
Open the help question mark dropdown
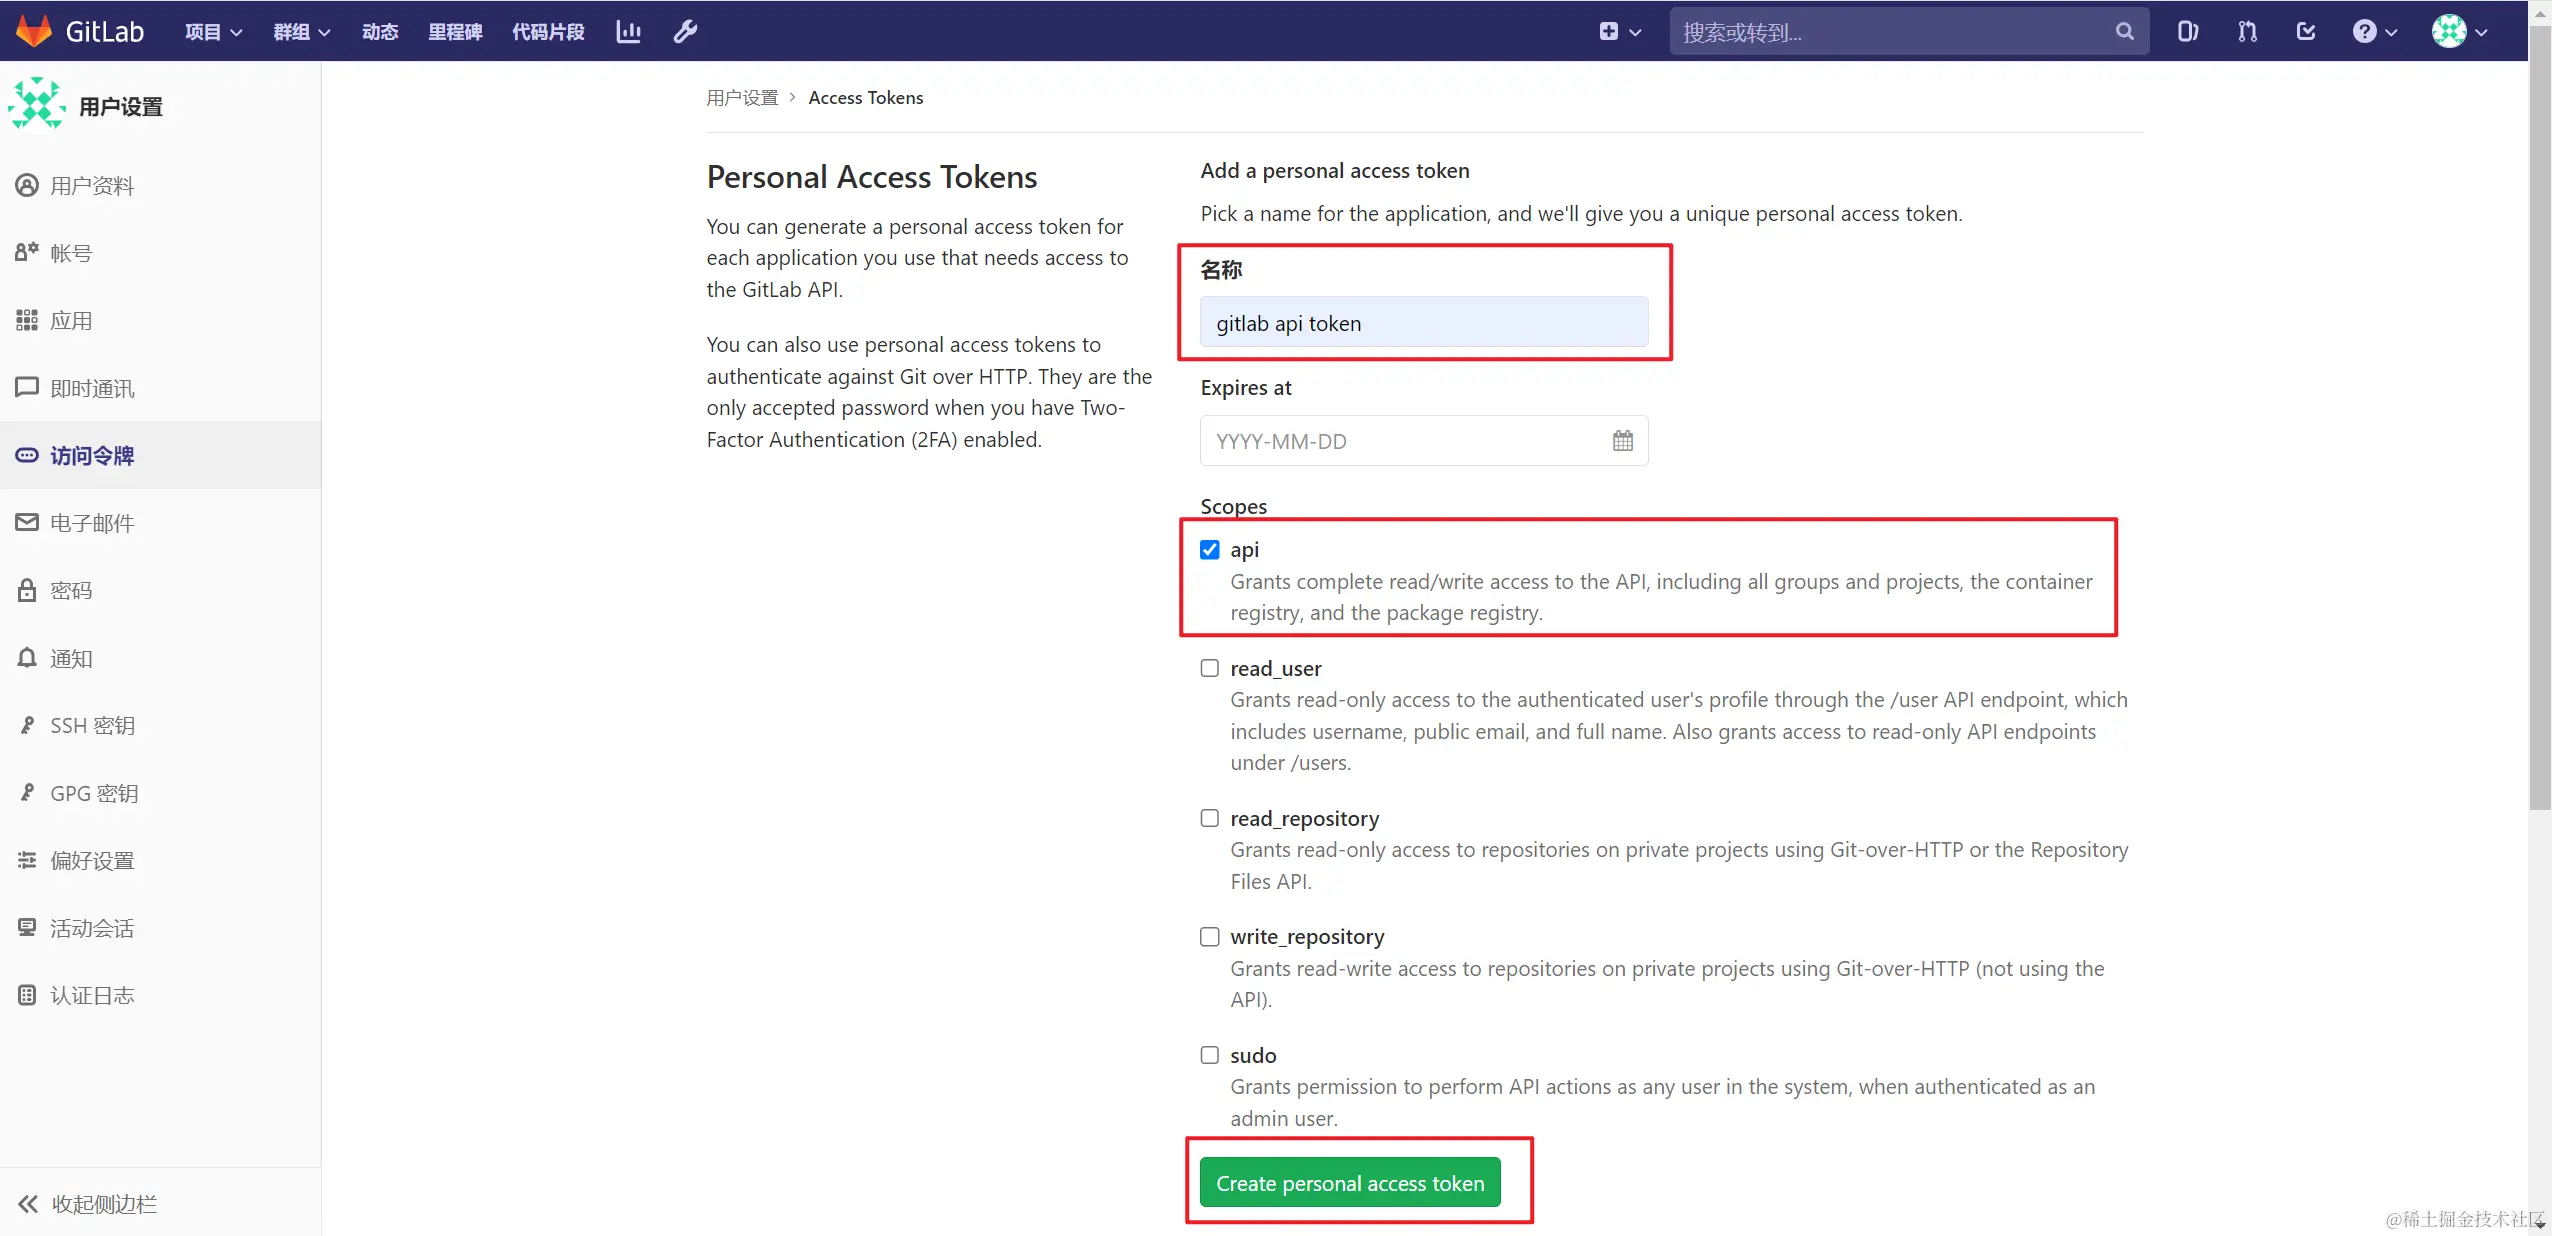(2374, 32)
